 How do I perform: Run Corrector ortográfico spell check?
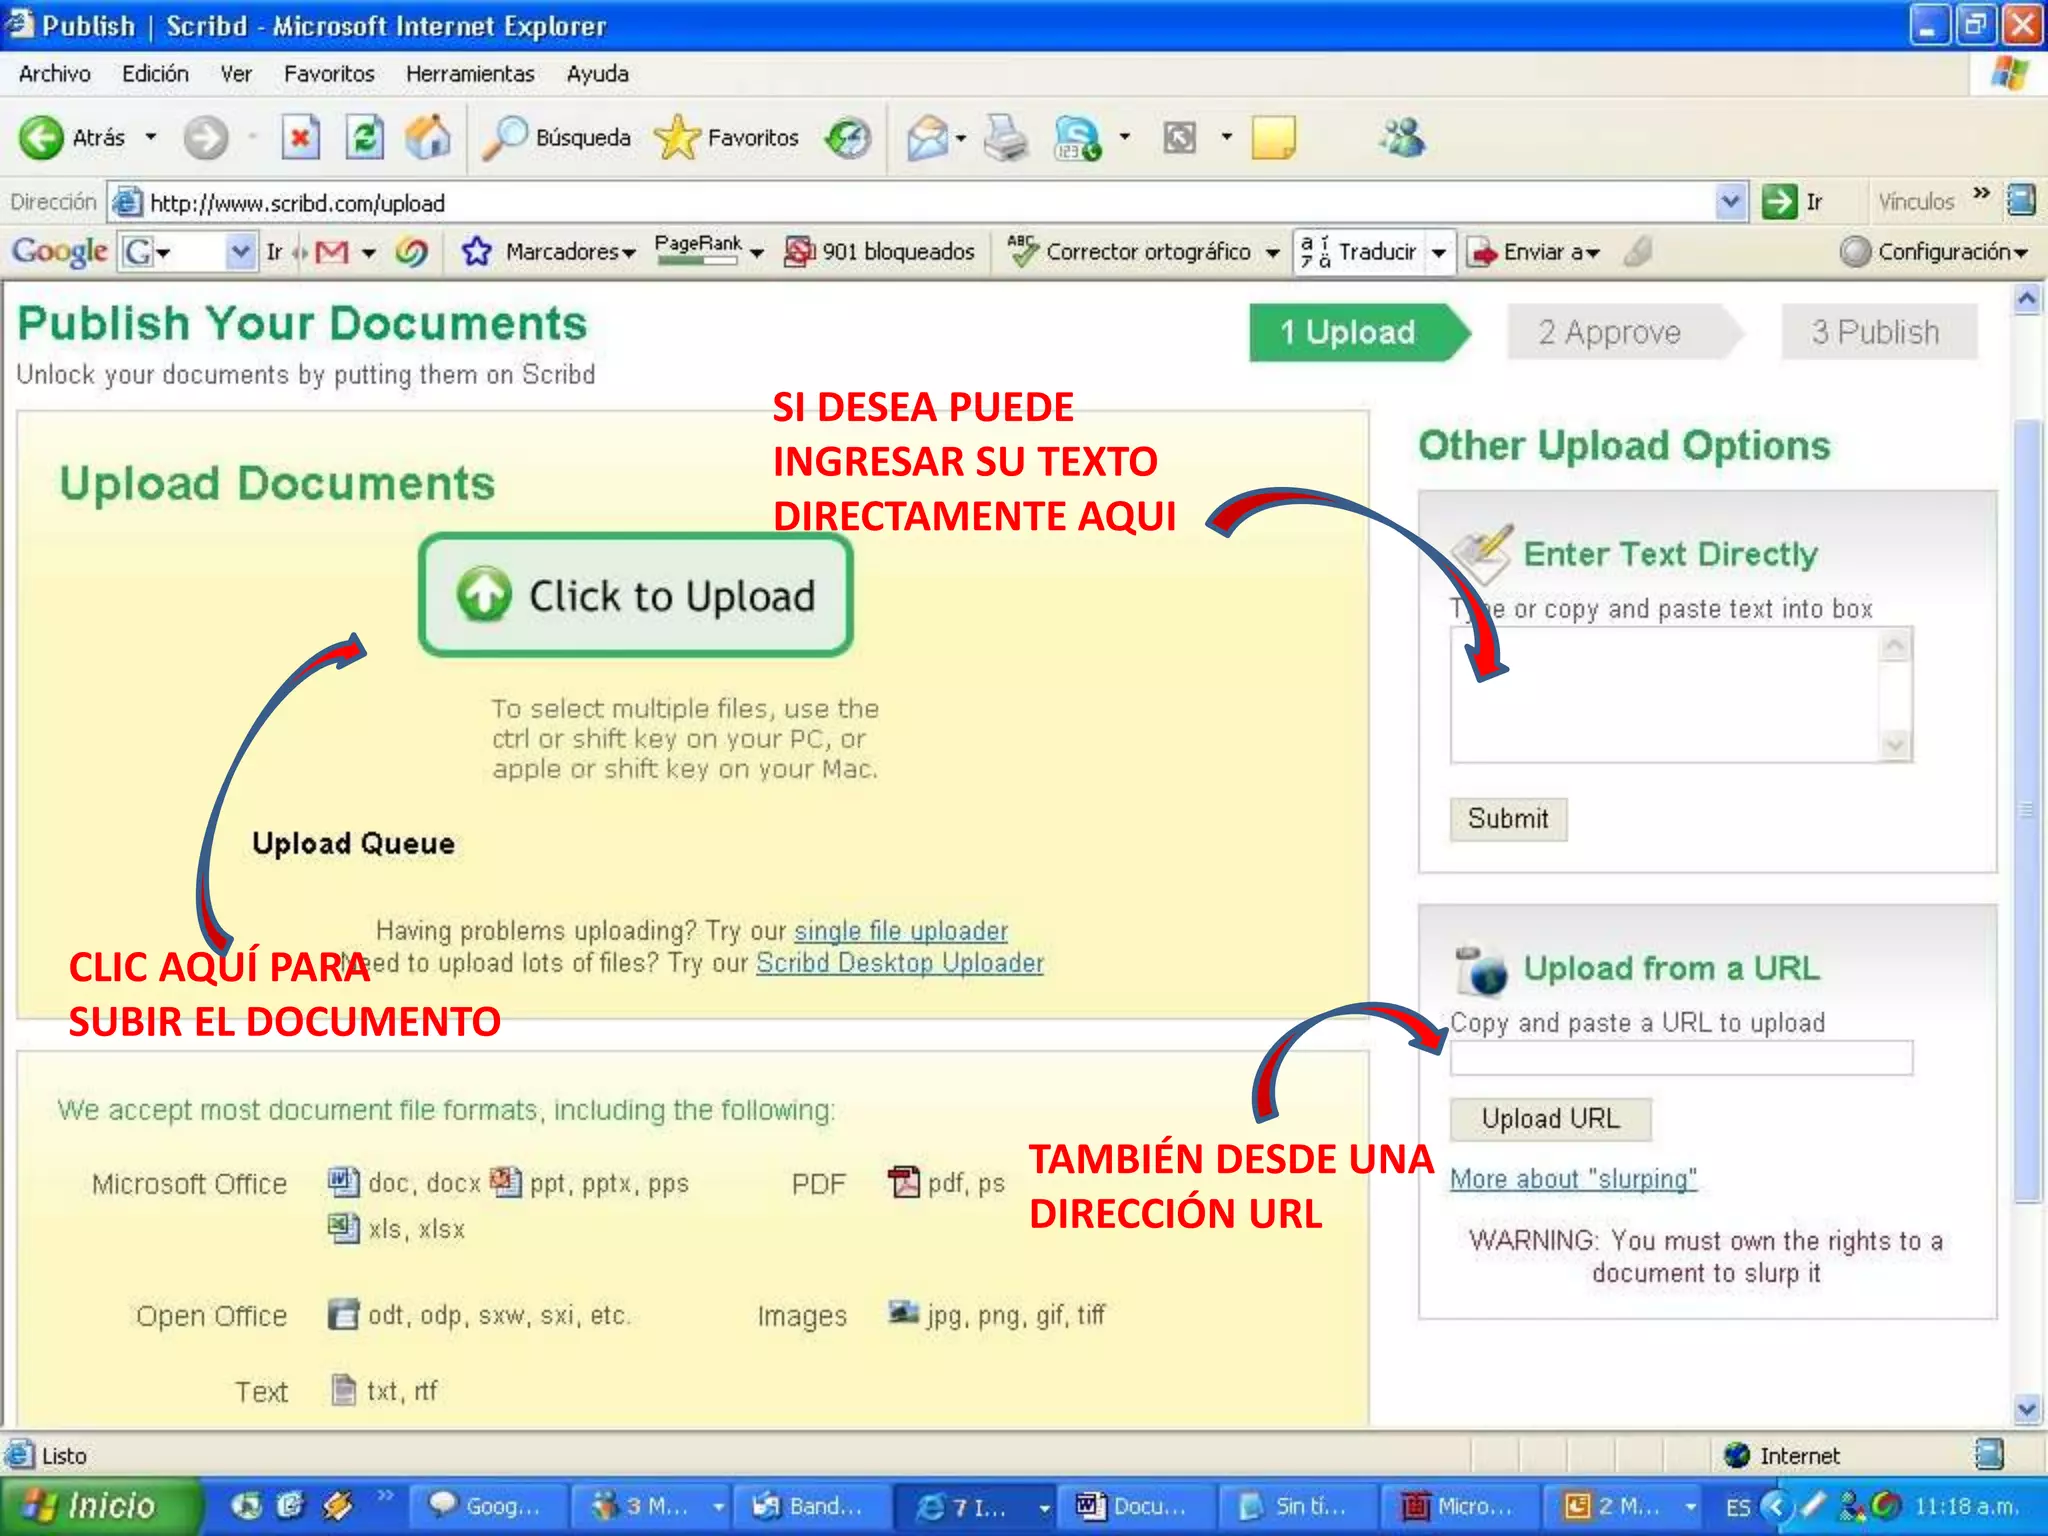[1130, 251]
